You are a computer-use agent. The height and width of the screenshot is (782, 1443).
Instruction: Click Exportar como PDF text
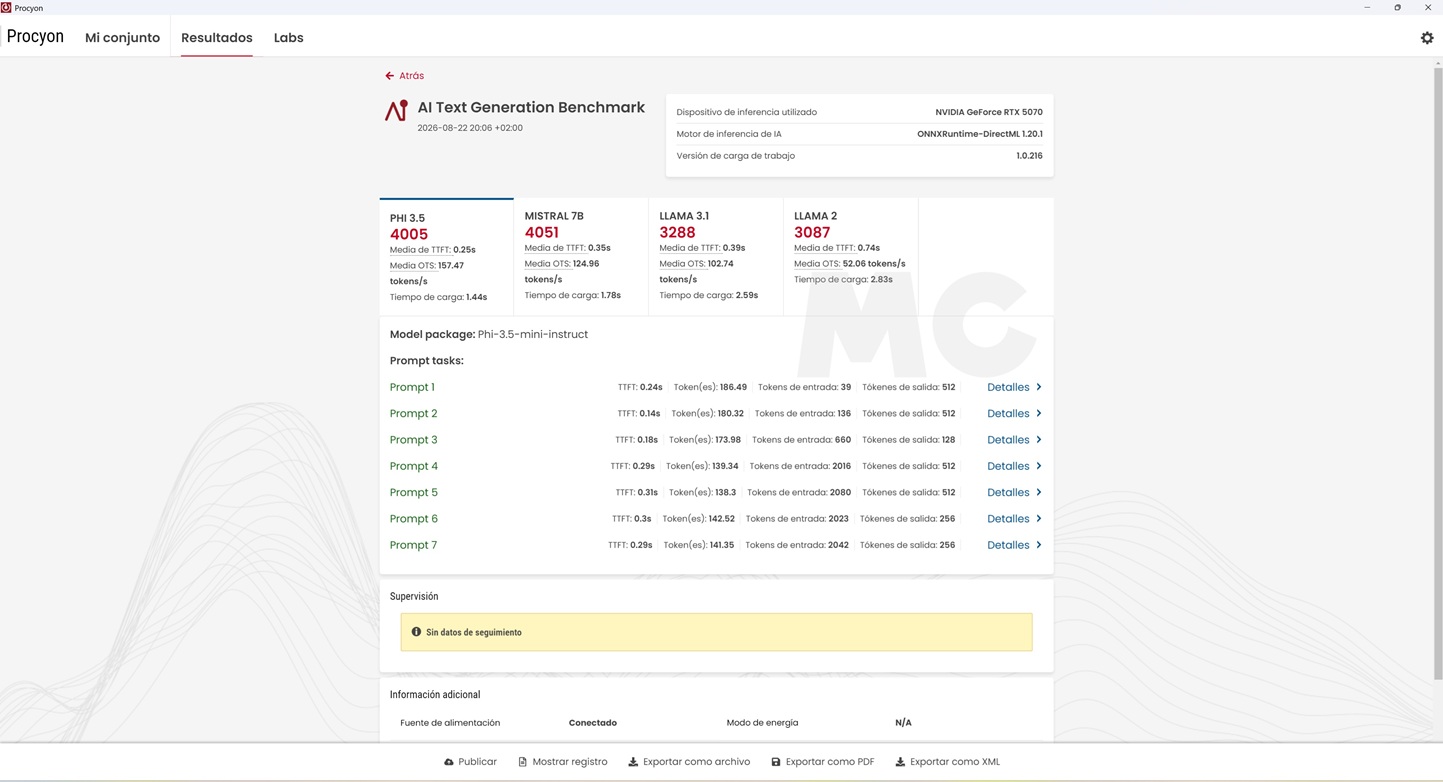tap(830, 762)
